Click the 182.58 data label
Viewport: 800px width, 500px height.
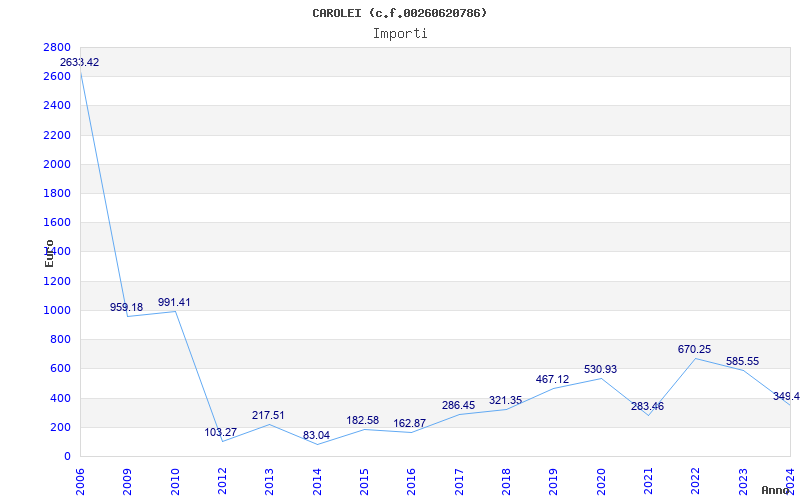tap(363, 421)
